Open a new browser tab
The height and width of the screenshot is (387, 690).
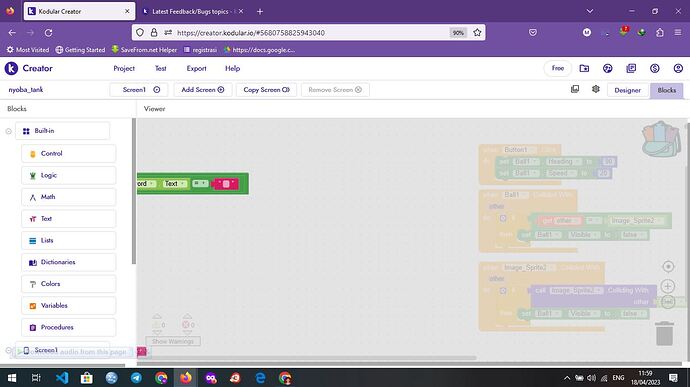pos(260,11)
